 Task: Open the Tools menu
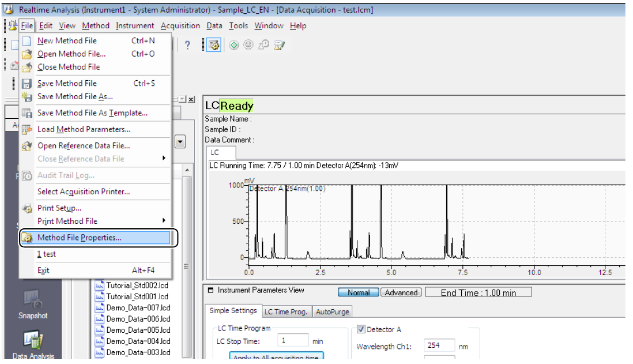(x=239, y=26)
